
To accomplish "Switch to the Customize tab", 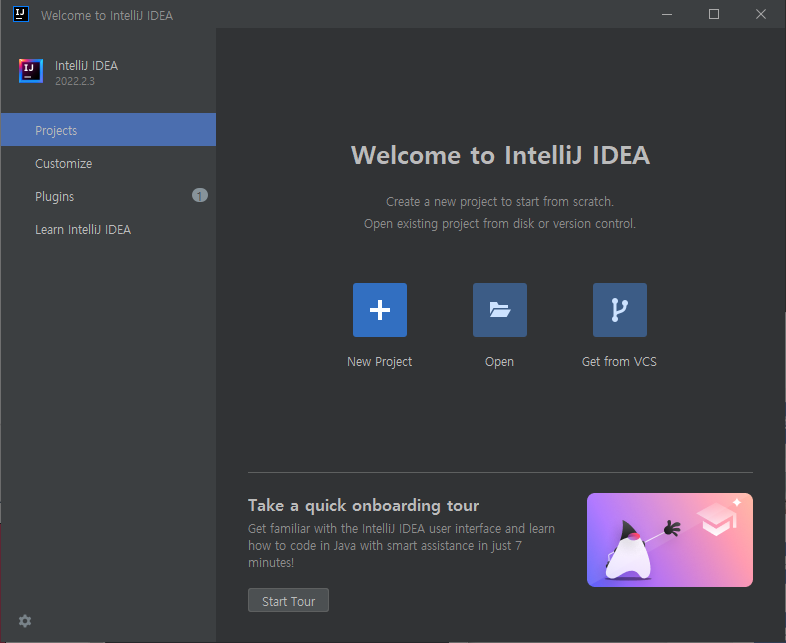I will [108, 163].
